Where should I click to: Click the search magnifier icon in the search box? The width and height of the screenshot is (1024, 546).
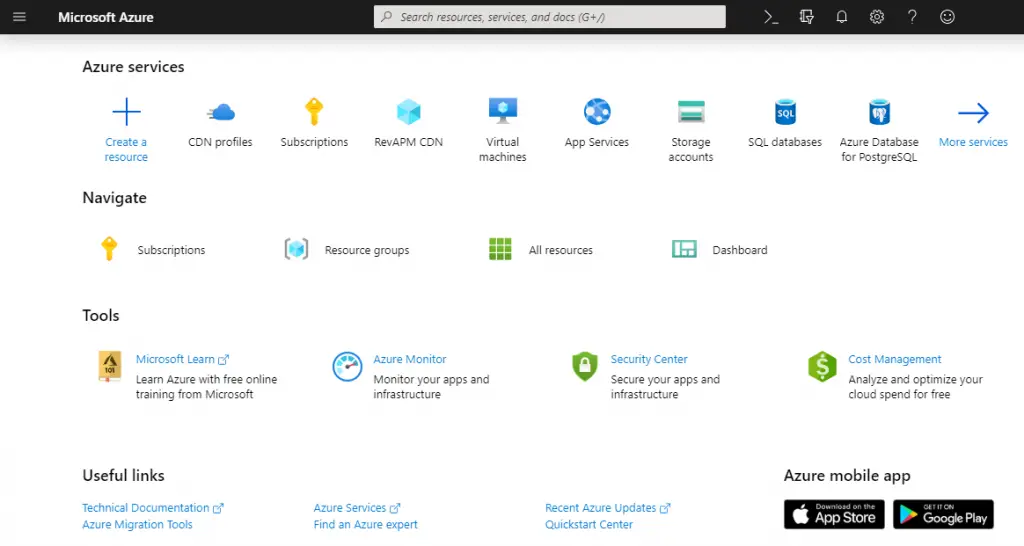[x=387, y=16]
